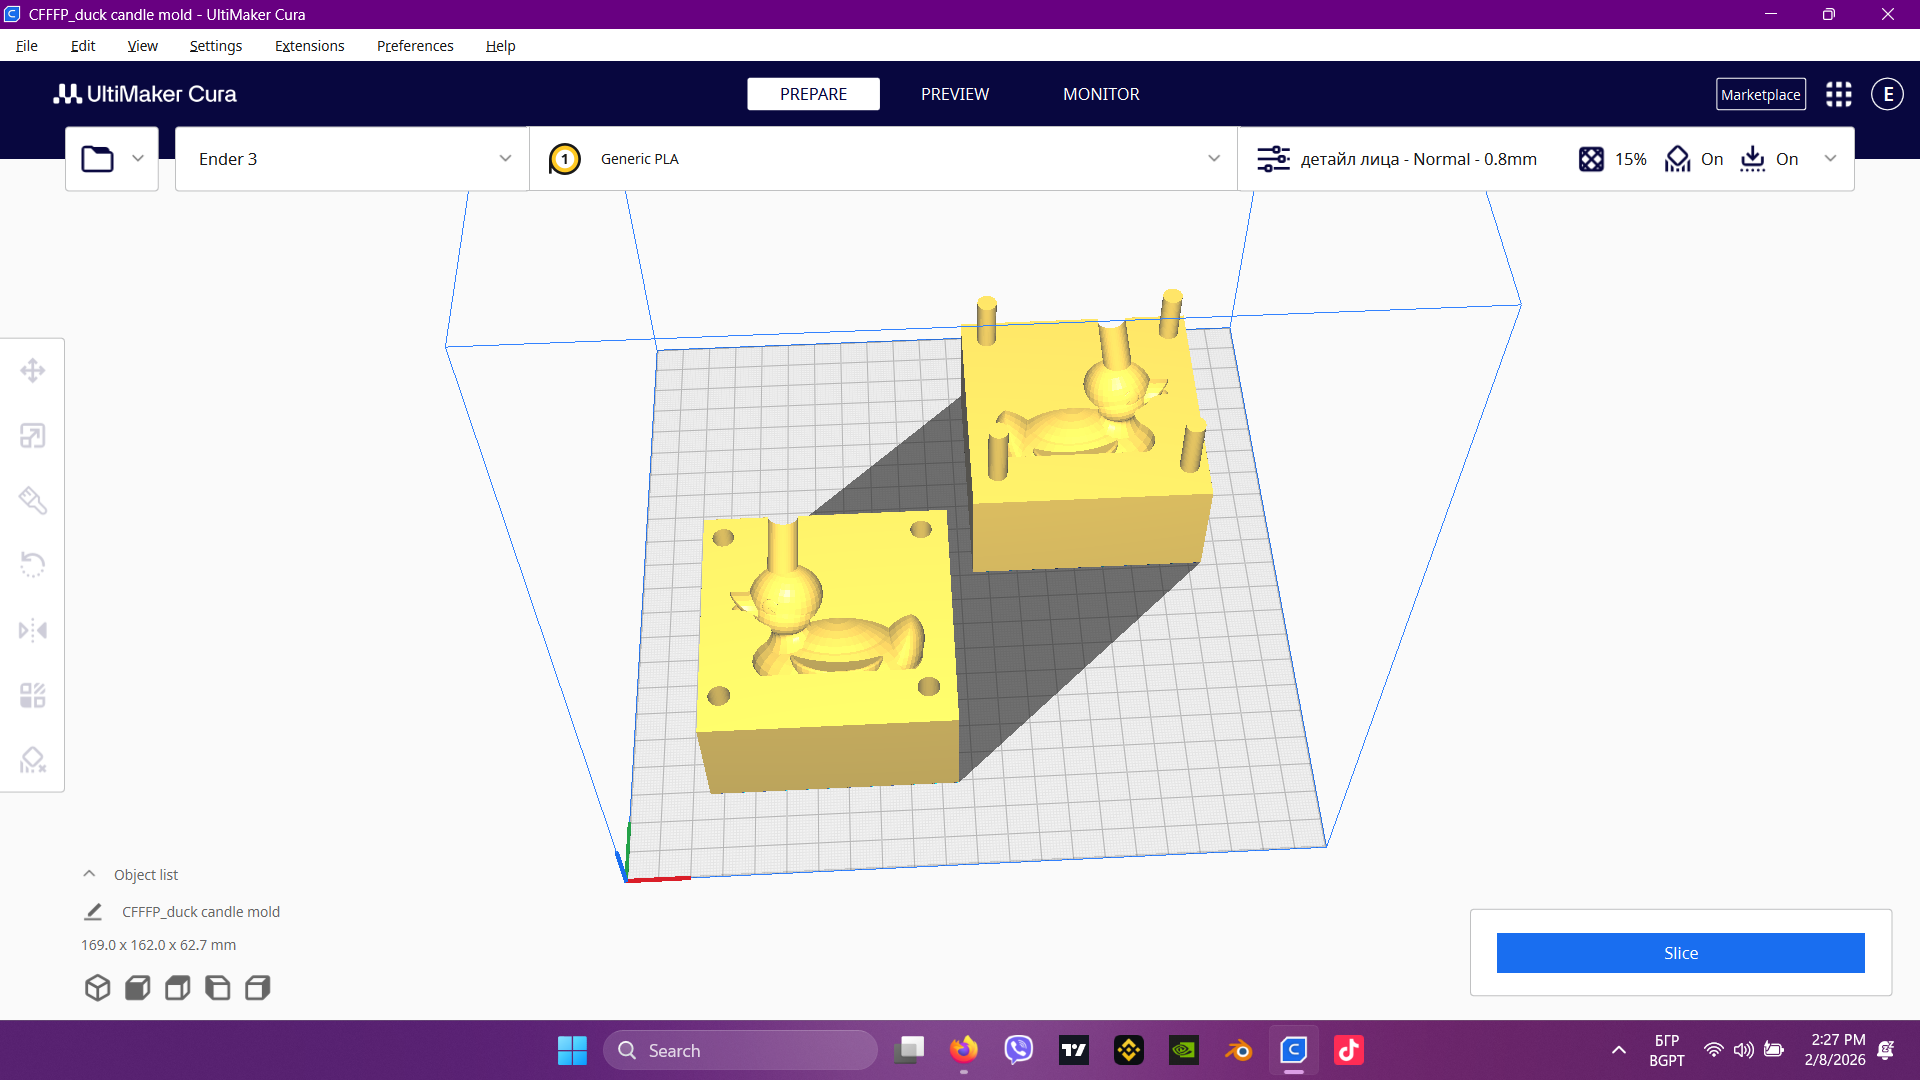This screenshot has height=1080, width=1920.
Task: Click the UltiMaker Cura logo
Action: (145, 94)
